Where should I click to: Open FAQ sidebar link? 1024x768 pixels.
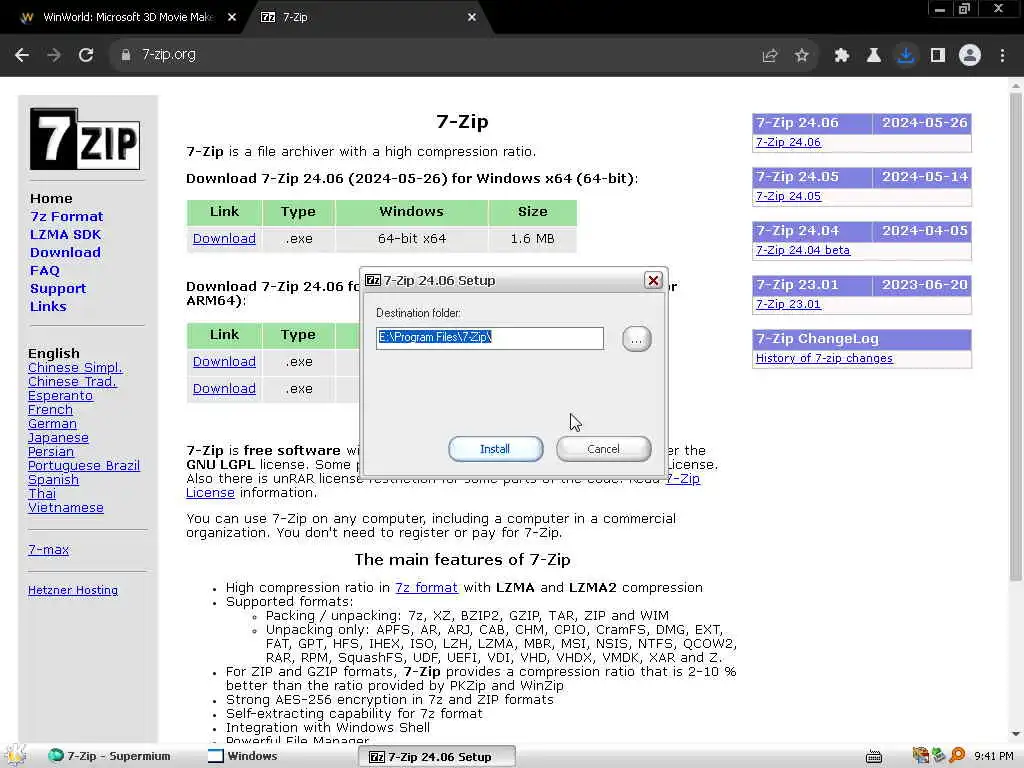click(x=44, y=270)
